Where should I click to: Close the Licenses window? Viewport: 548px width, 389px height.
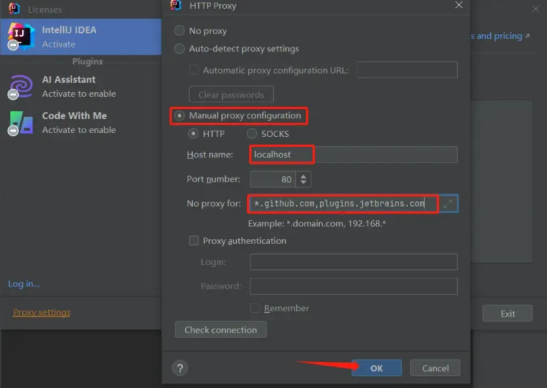535,9
